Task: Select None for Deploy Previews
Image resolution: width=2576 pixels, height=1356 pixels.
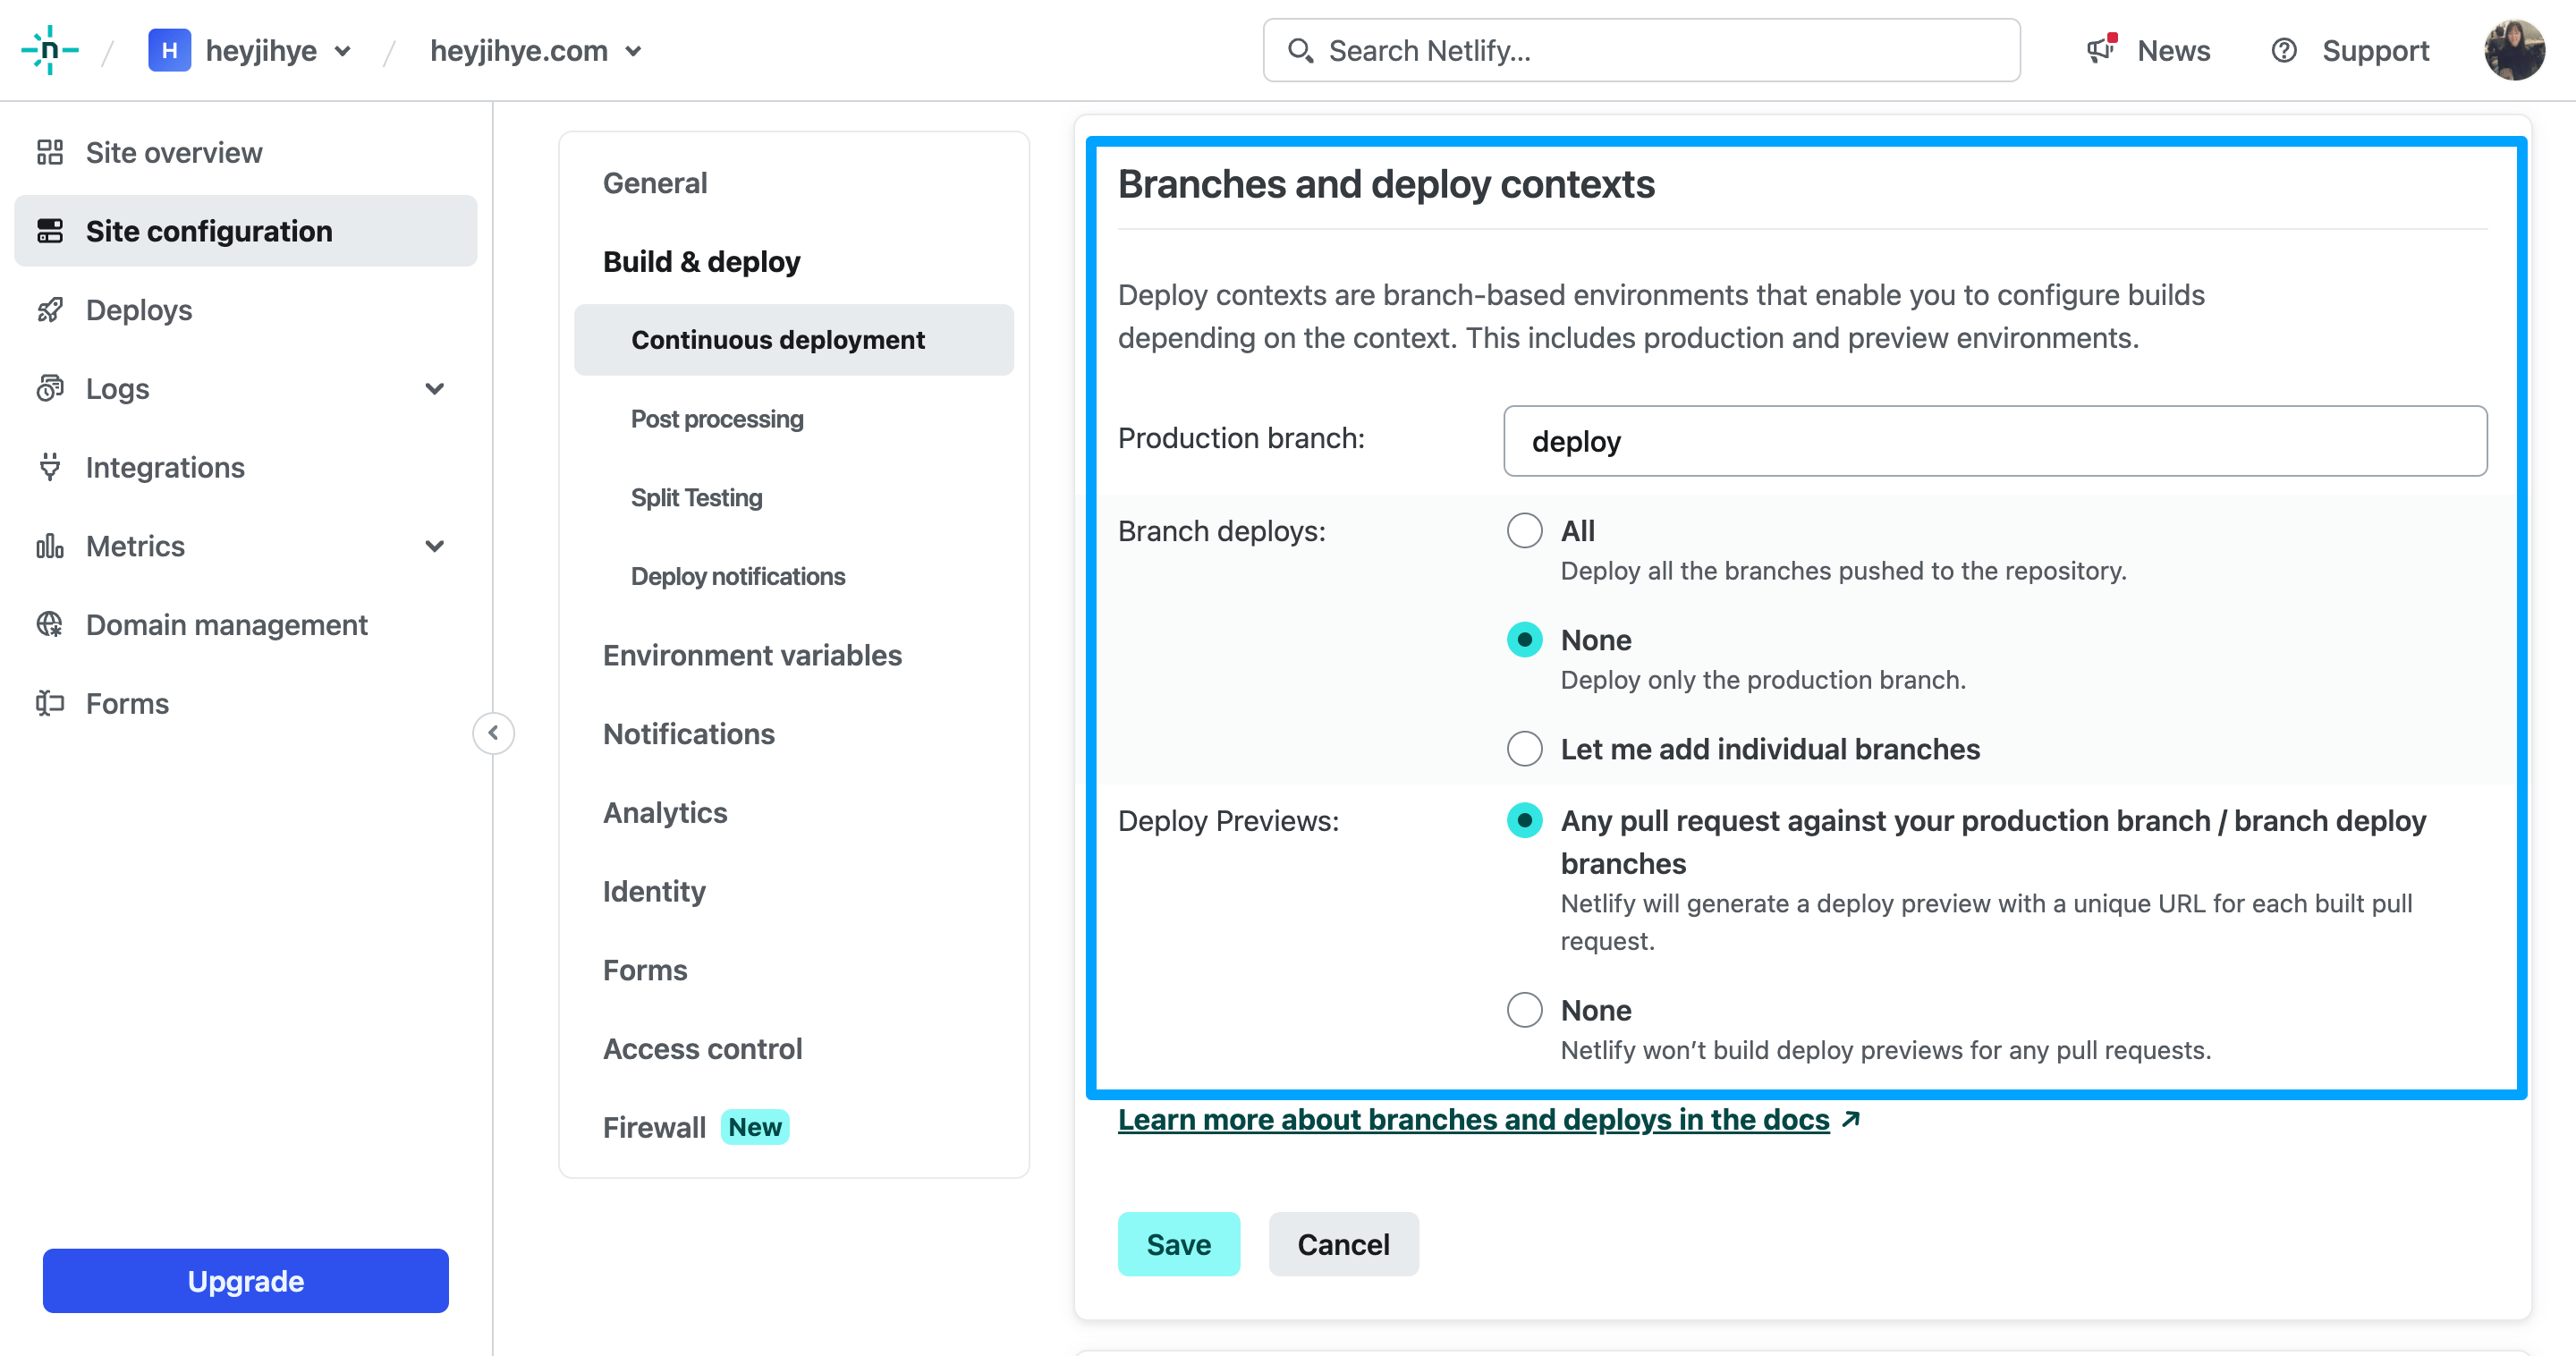Action: [1524, 1010]
